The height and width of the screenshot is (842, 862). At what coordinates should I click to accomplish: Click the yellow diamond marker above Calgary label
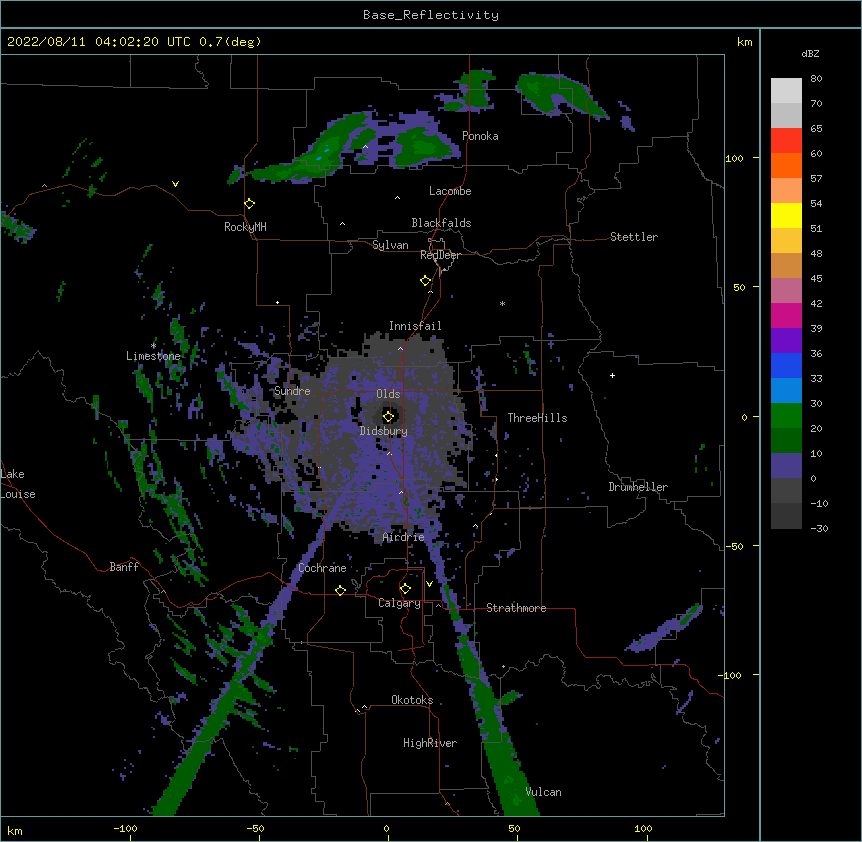pyautogui.click(x=405, y=589)
